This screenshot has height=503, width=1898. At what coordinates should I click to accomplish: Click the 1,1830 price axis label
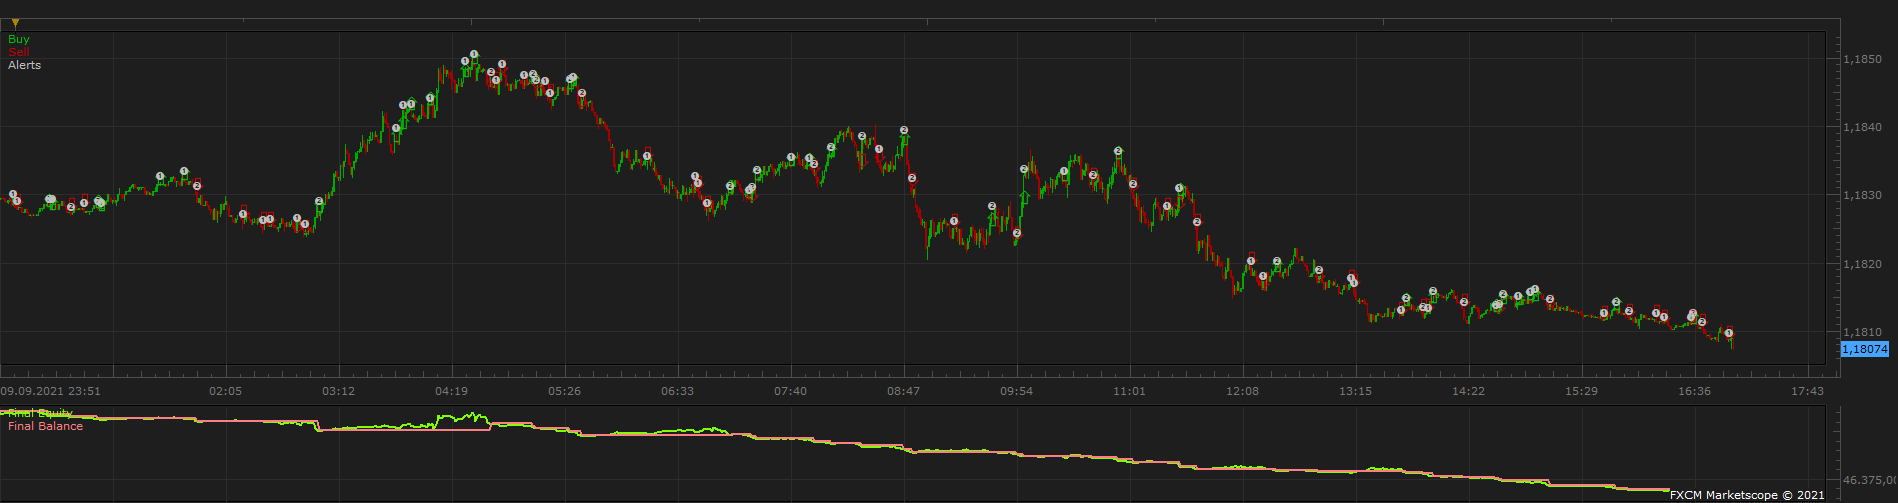pos(1862,195)
